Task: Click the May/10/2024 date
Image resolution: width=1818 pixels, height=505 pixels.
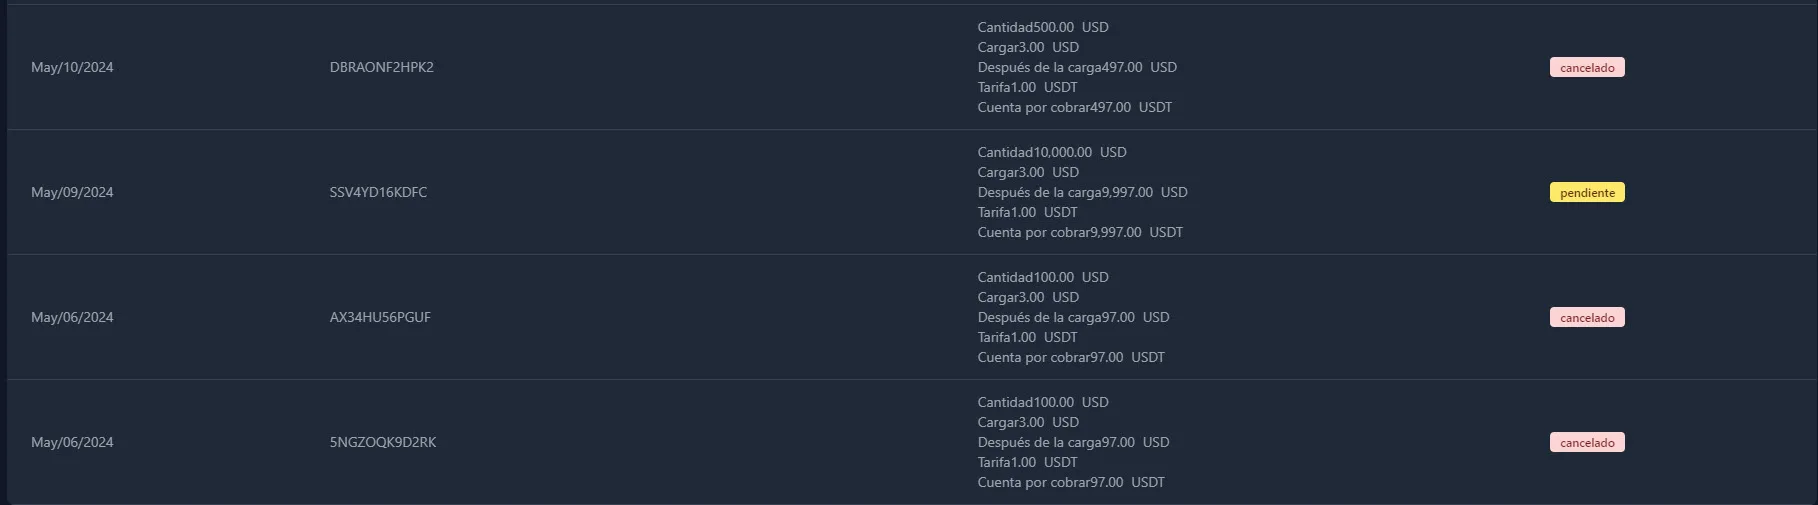Action: pos(72,67)
